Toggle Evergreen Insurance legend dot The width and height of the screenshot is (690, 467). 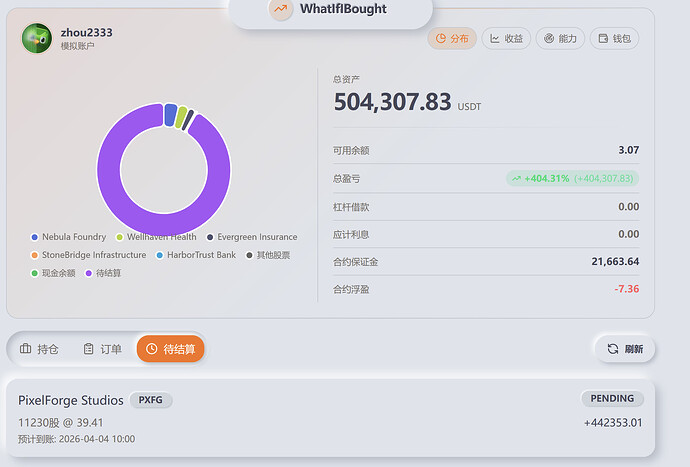point(210,237)
